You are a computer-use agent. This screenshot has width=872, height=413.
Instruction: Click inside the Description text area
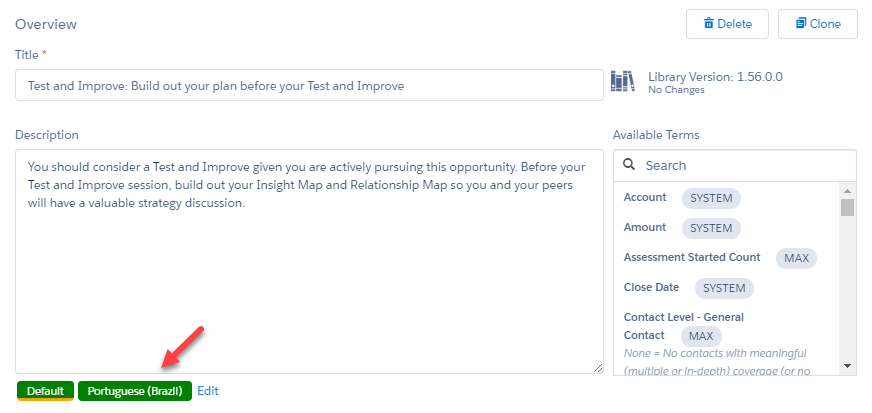coord(309,261)
